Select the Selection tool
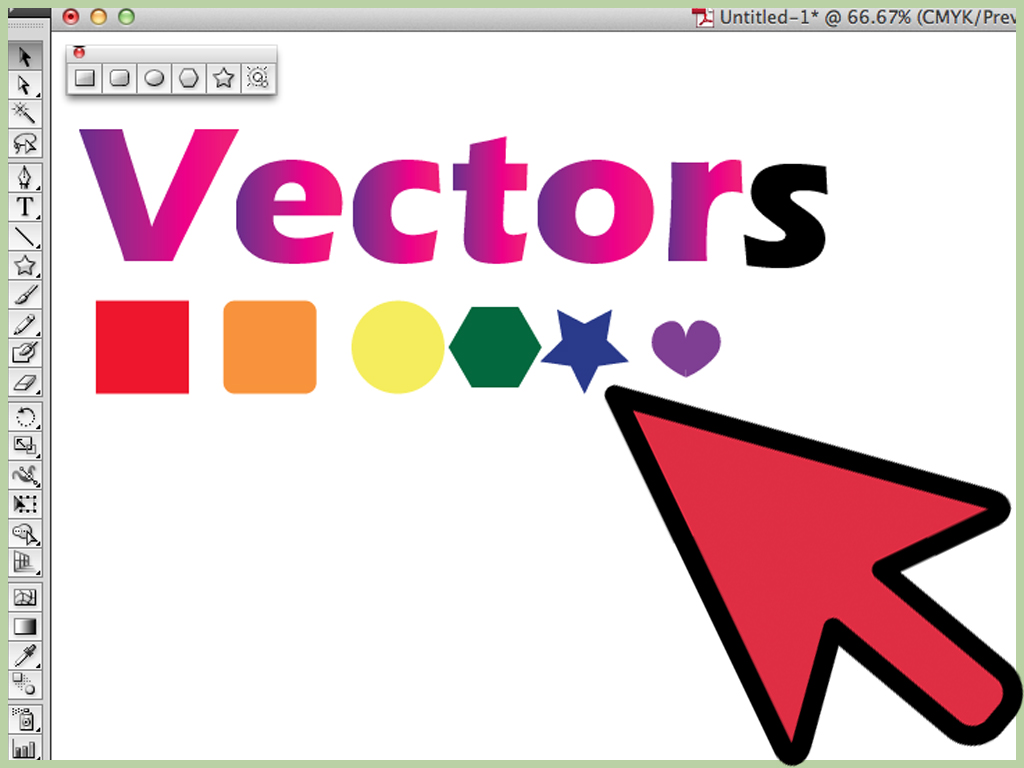Image resolution: width=1024 pixels, height=768 pixels. pos(25,58)
